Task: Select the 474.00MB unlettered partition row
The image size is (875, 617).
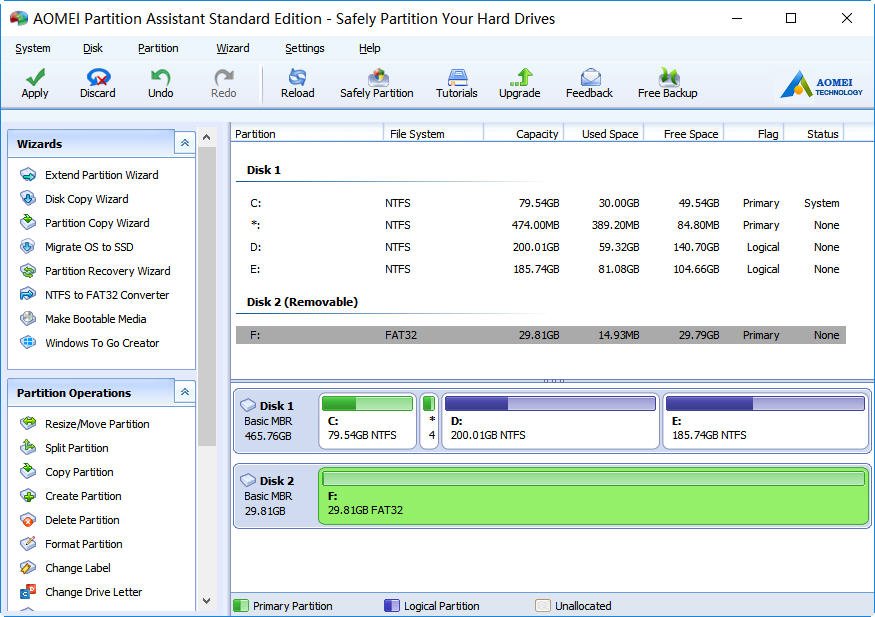Action: [541, 225]
